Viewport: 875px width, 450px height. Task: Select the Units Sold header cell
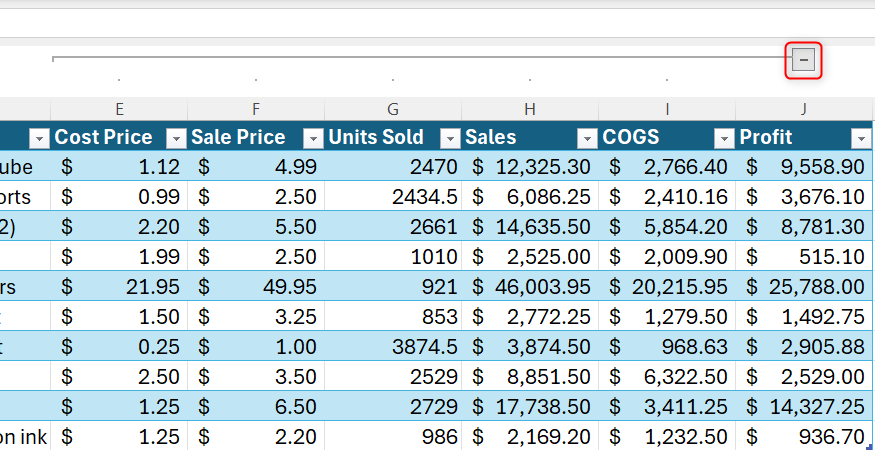coord(393,137)
